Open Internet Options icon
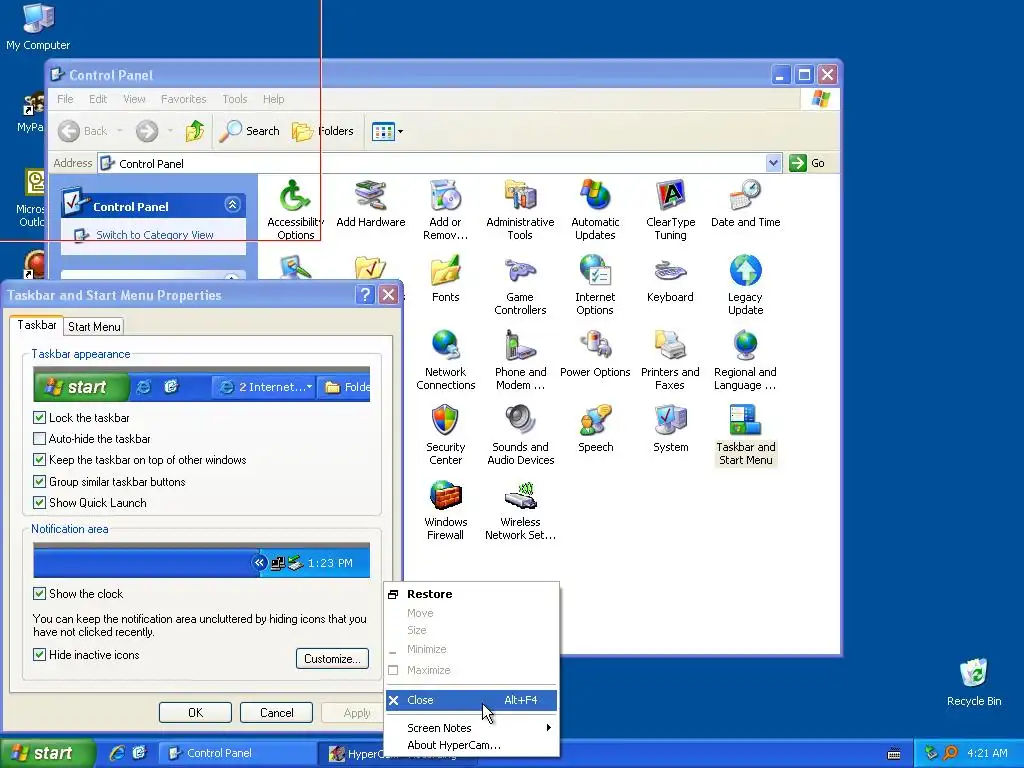Viewport: 1024px width, 768px height. pos(595,285)
